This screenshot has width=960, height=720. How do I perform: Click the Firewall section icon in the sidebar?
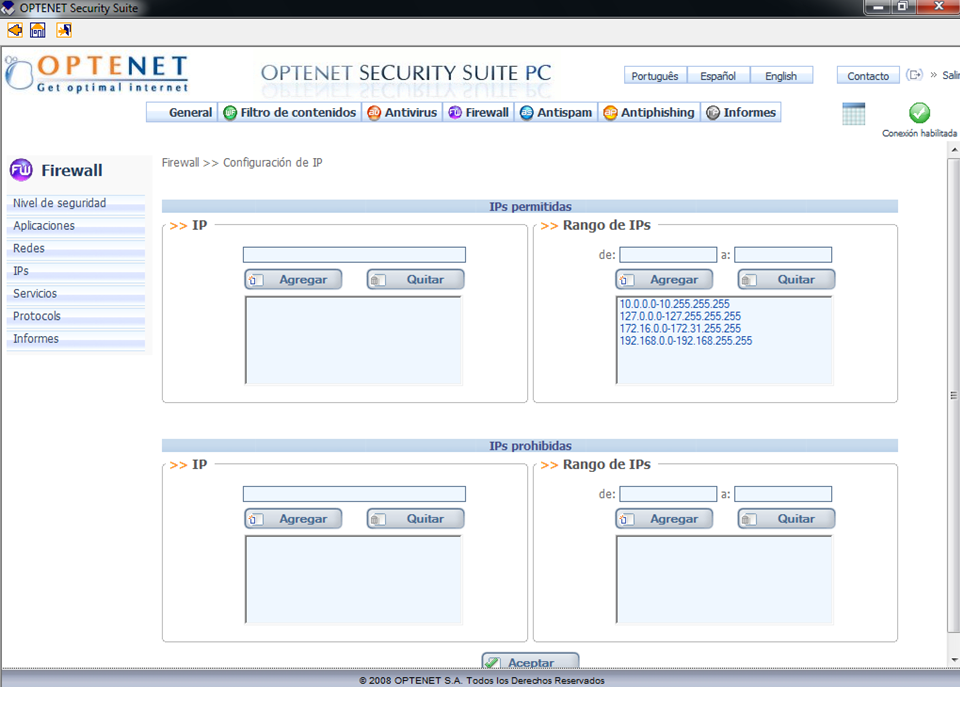coord(21,170)
